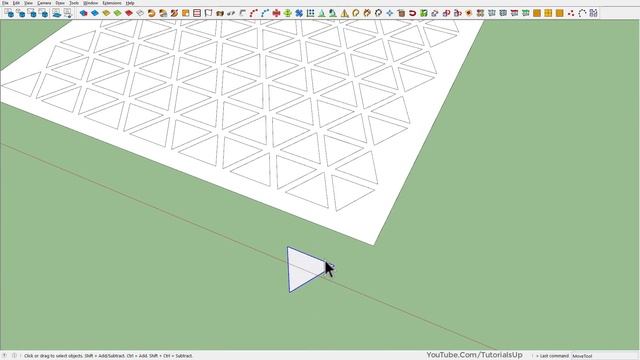The width and height of the screenshot is (640, 360).
Task: Click the light blue diamond plane icon
Action: point(95,13)
